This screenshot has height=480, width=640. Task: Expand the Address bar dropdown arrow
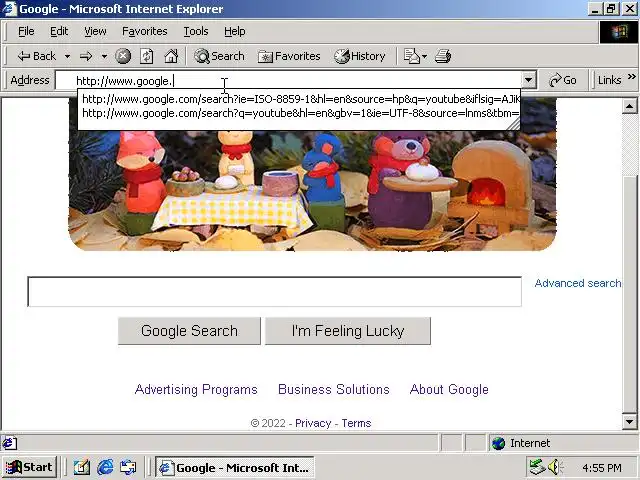(529, 80)
